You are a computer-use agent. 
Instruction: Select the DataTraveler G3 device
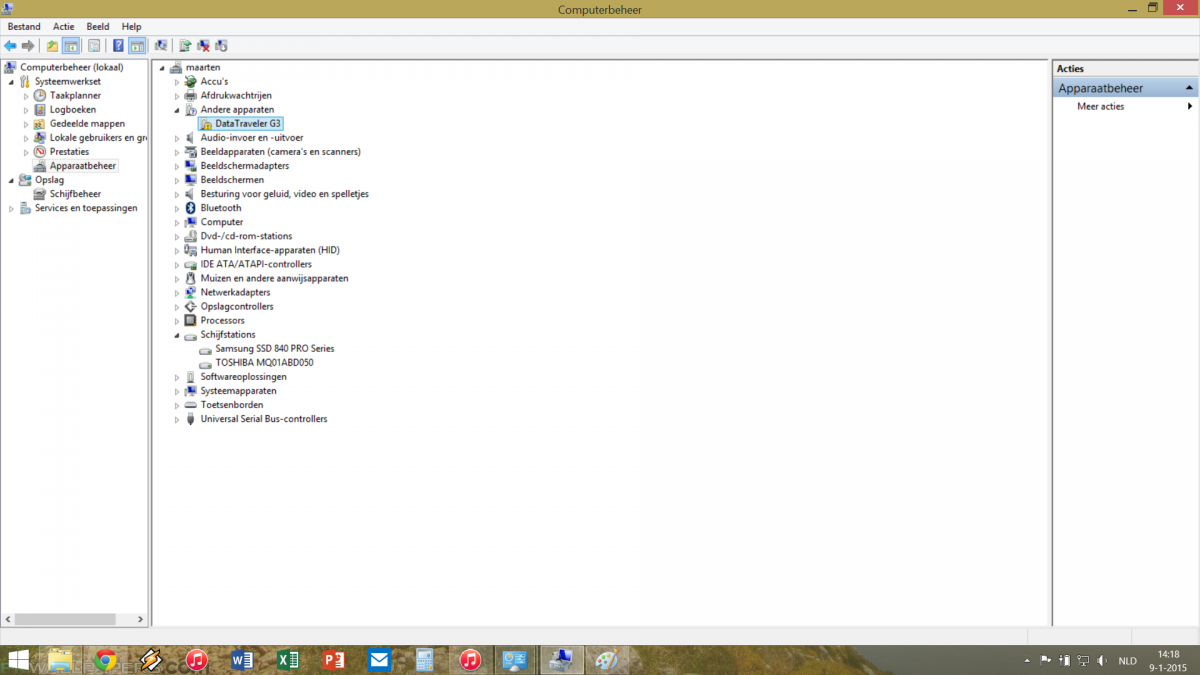click(x=240, y=123)
